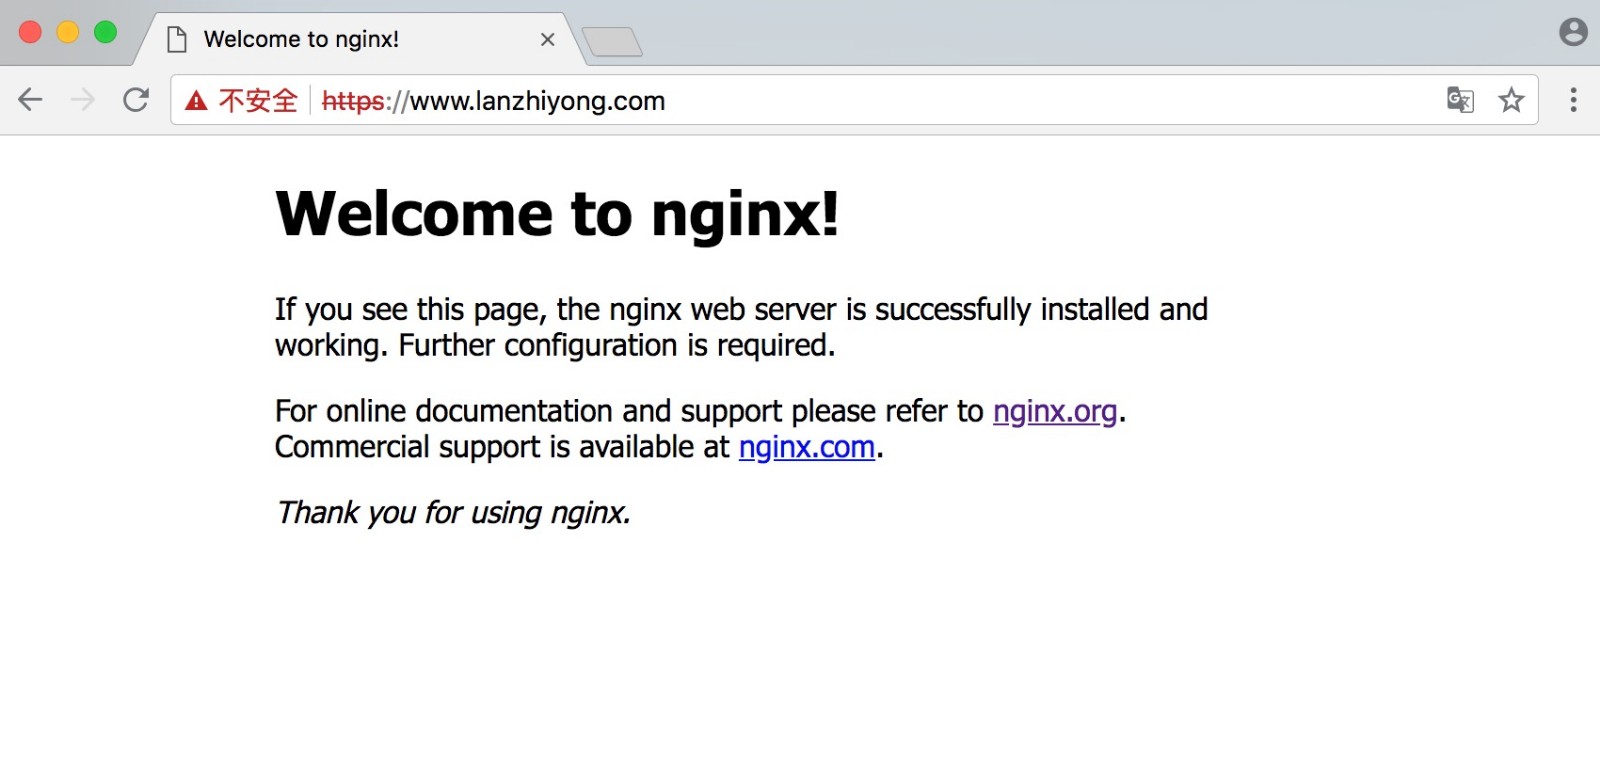Select the Welcome to nginx! tab
Screen dimensions: 1600x764
click(360, 39)
